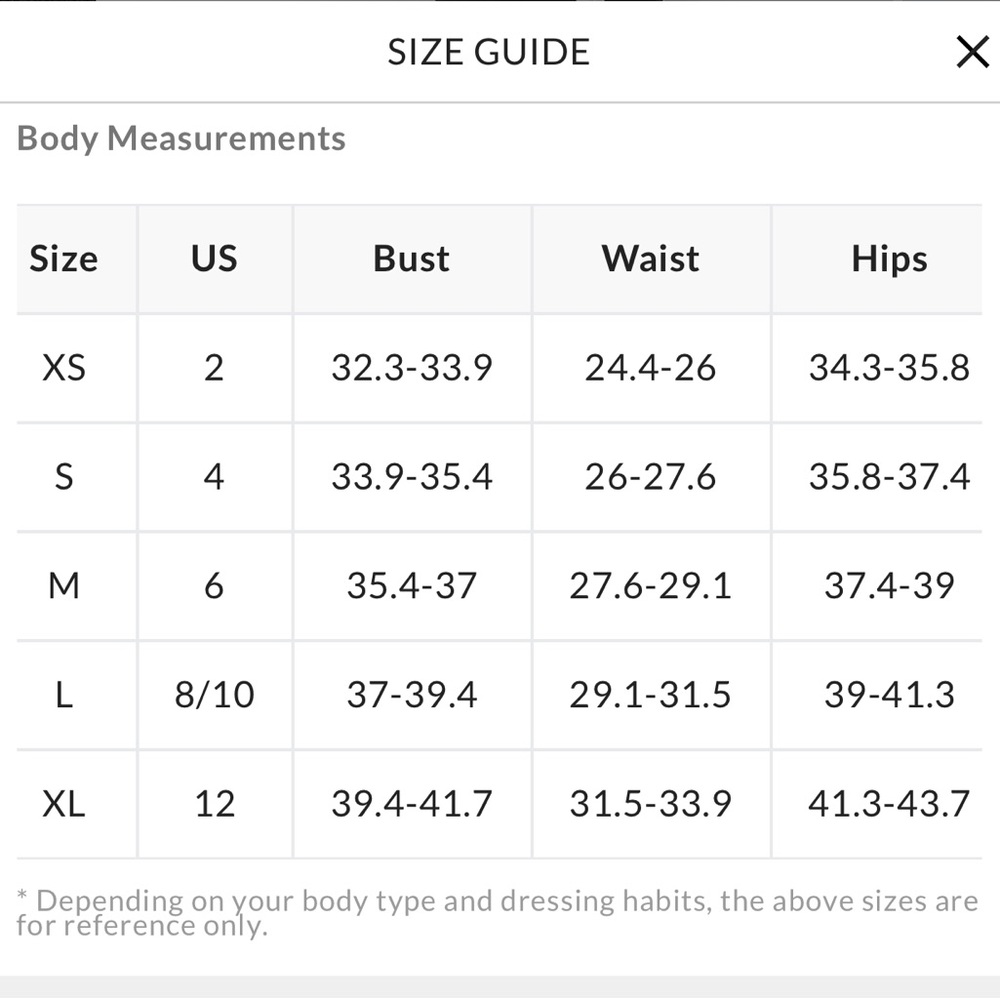Select the XS size row label
Screen dimensions: 1000x1000
point(64,368)
